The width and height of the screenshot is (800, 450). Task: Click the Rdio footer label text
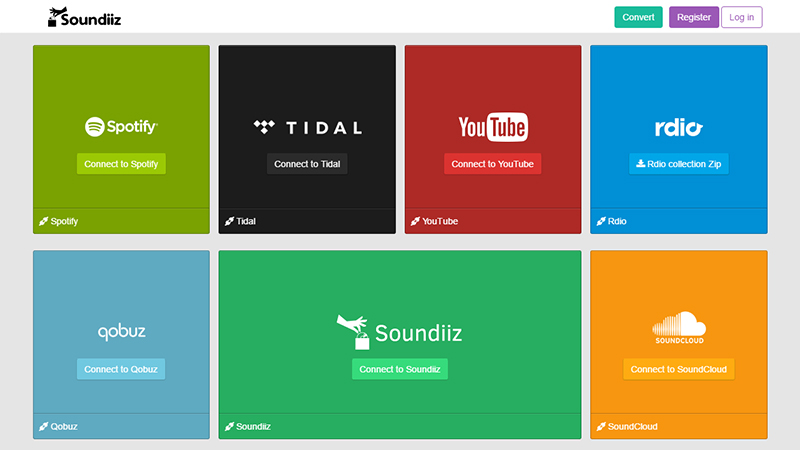617,221
